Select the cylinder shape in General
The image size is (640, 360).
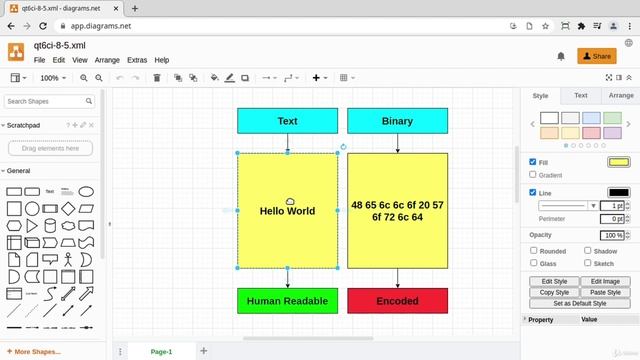[x=50, y=226]
